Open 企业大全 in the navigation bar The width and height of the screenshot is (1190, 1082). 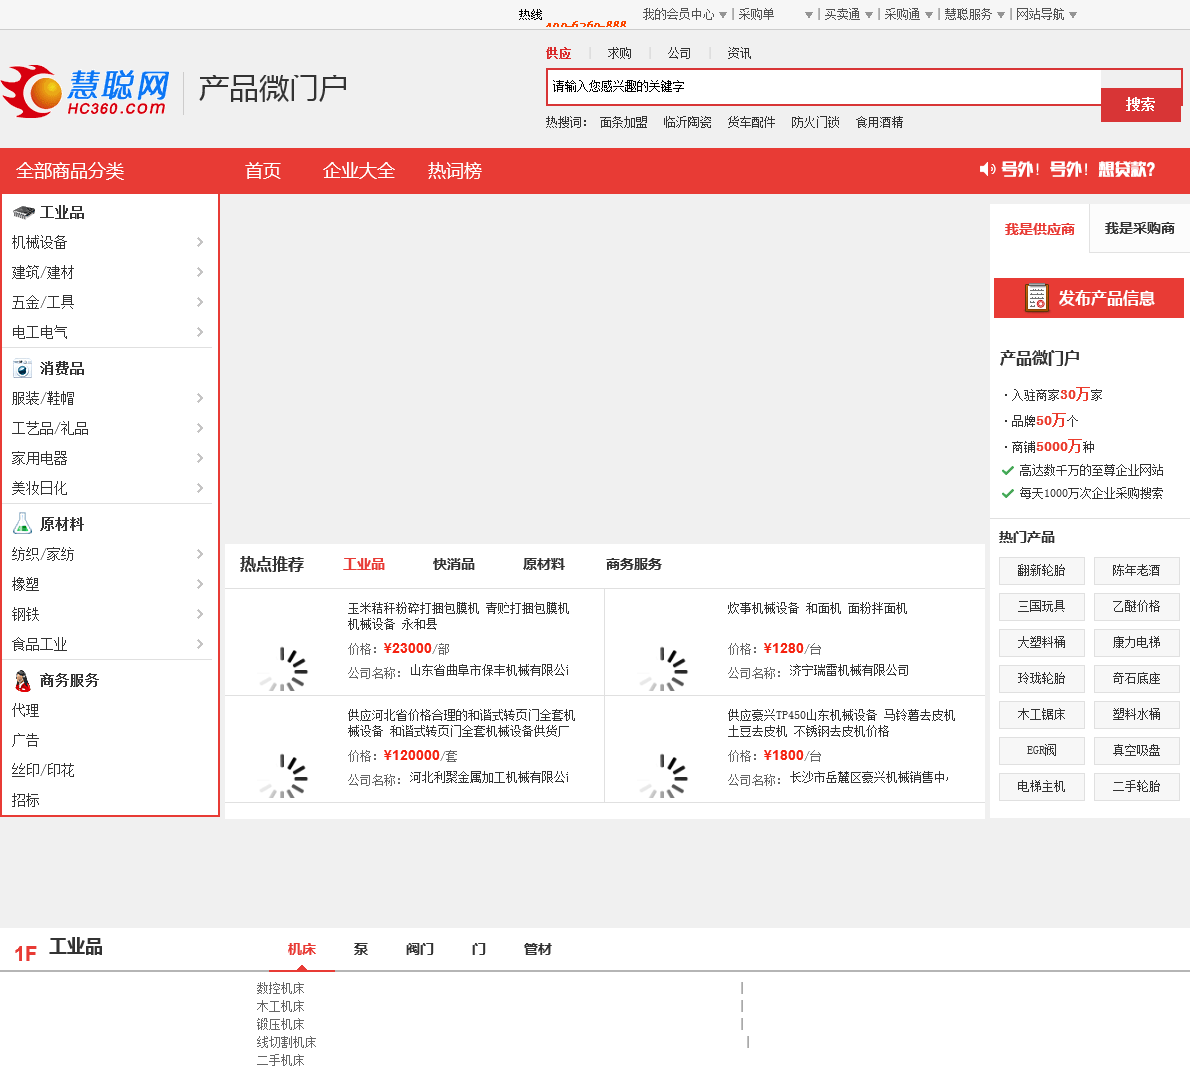pyautogui.click(x=359, y=171)
